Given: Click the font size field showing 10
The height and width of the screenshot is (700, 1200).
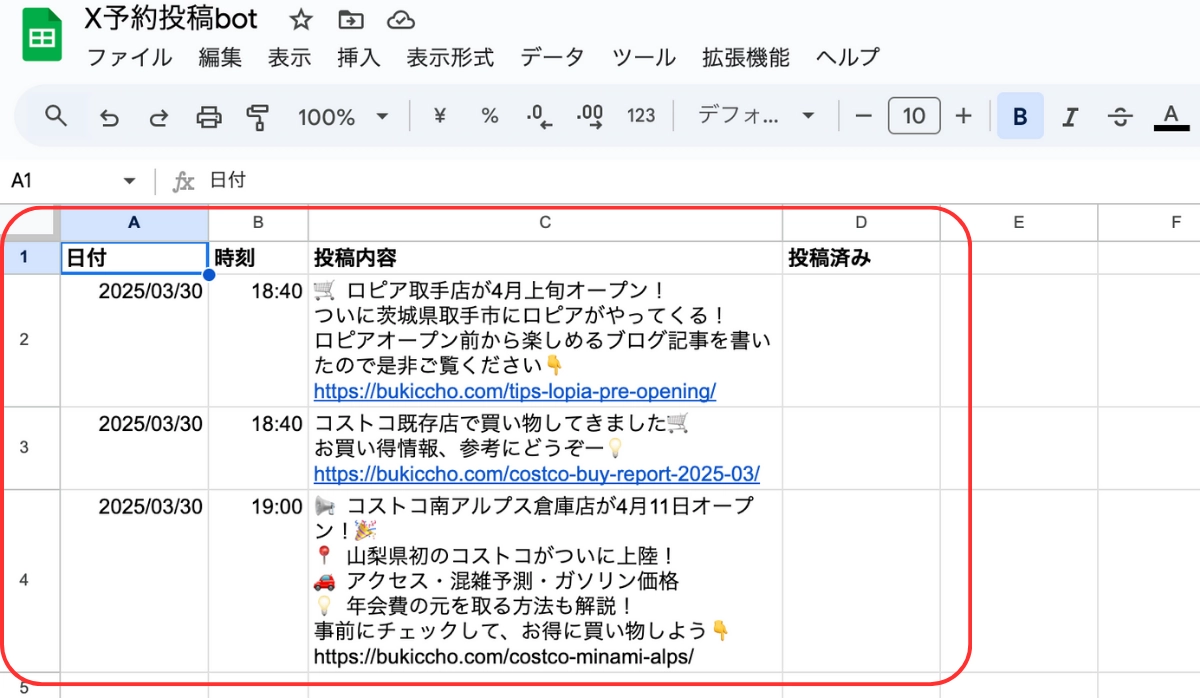Looking at the screenshot, I should (914, 116).
